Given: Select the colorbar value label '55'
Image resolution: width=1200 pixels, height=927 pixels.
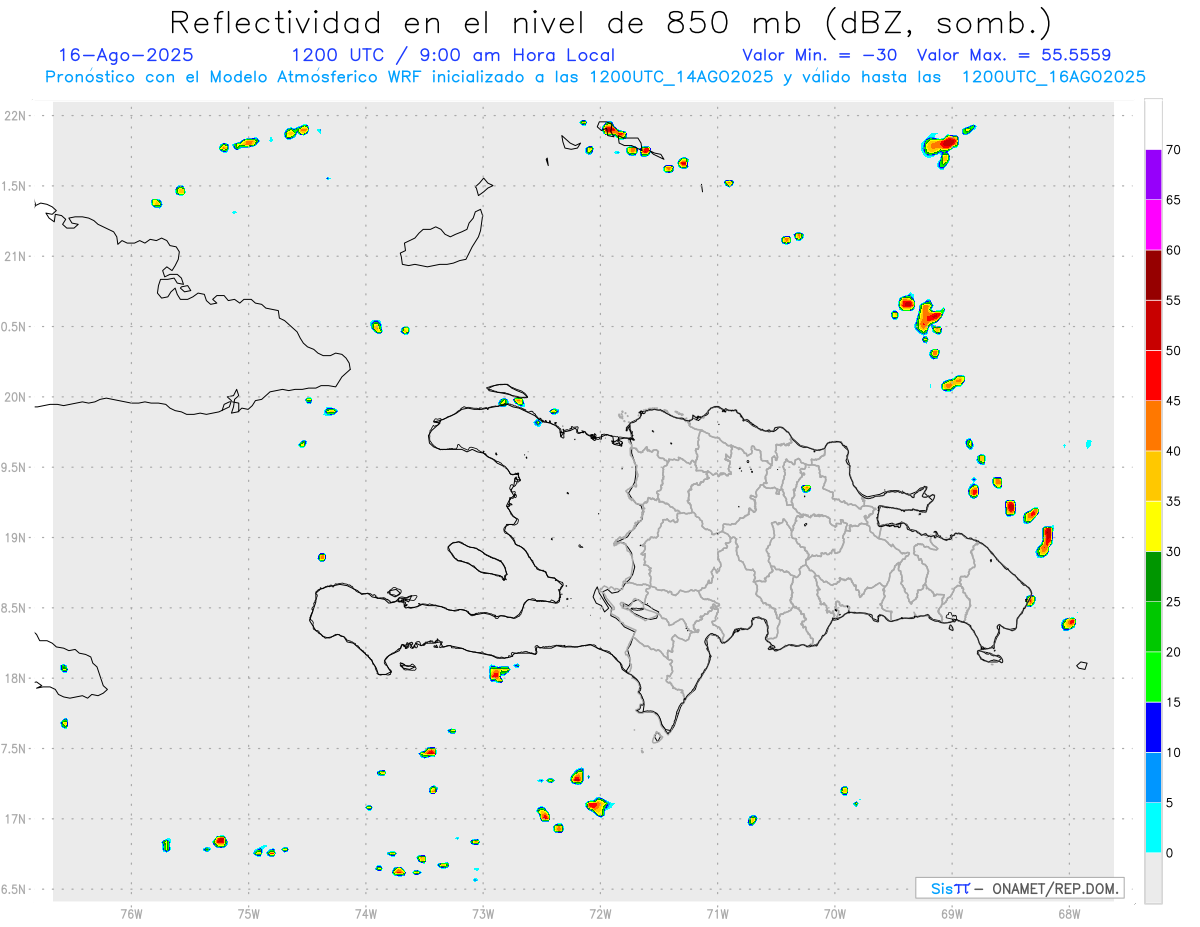Looking at the screenshot, I should click(1173, 300).
